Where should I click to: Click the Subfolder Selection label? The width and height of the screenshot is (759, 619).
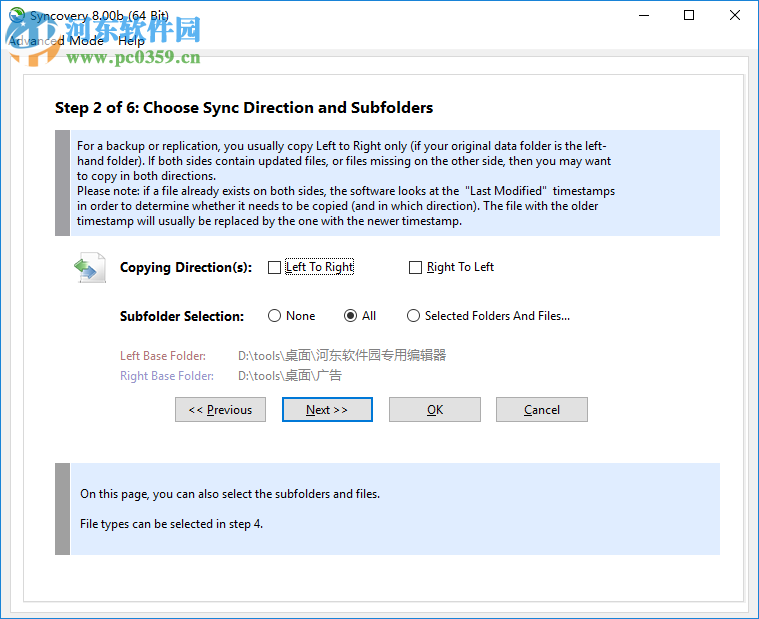click(x=182, y=316)
